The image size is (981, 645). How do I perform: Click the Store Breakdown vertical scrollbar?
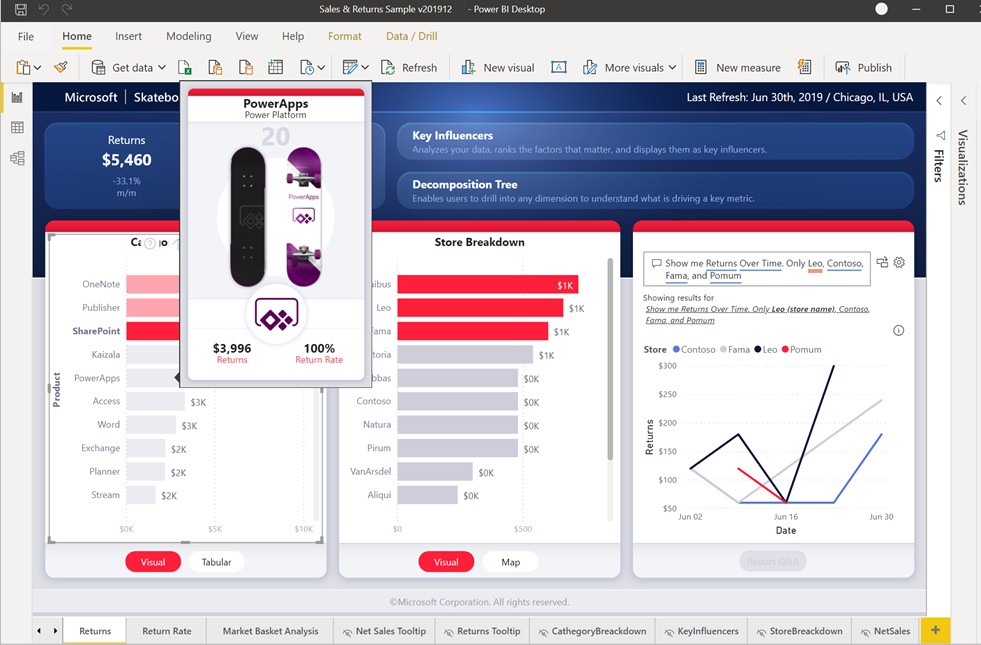click(610, 360)
